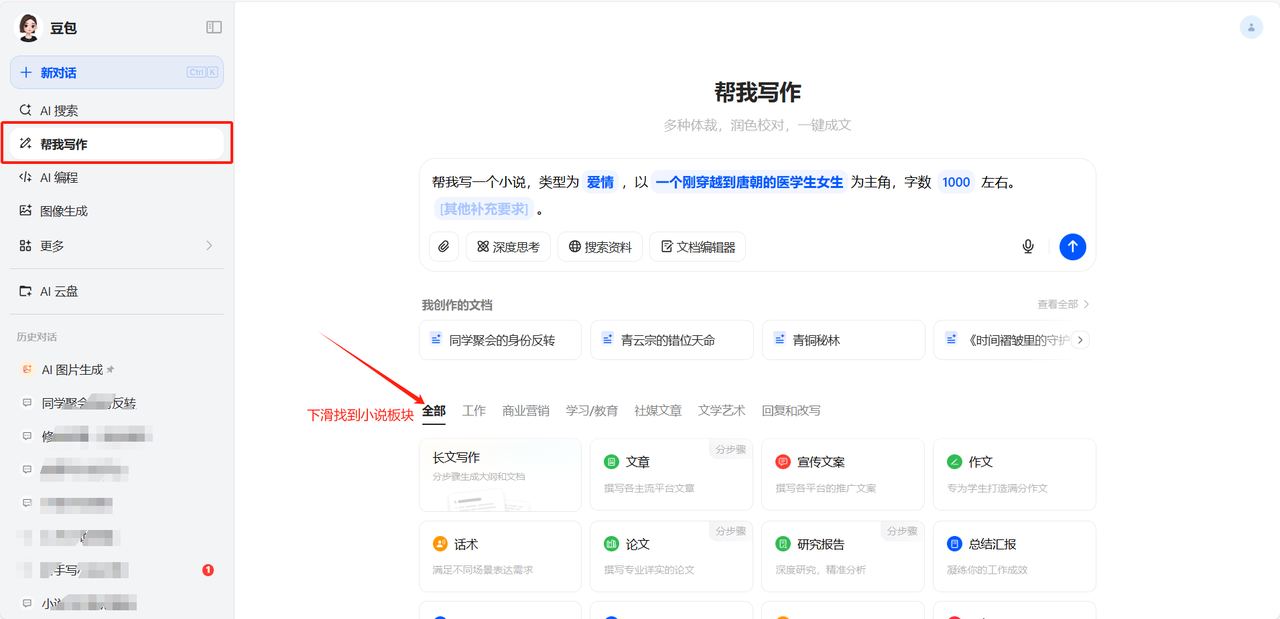Click the 同学聚会的身份反转 document file icon
The width and height of the screenshot is (1280, 619).
(x=436, y=340)
